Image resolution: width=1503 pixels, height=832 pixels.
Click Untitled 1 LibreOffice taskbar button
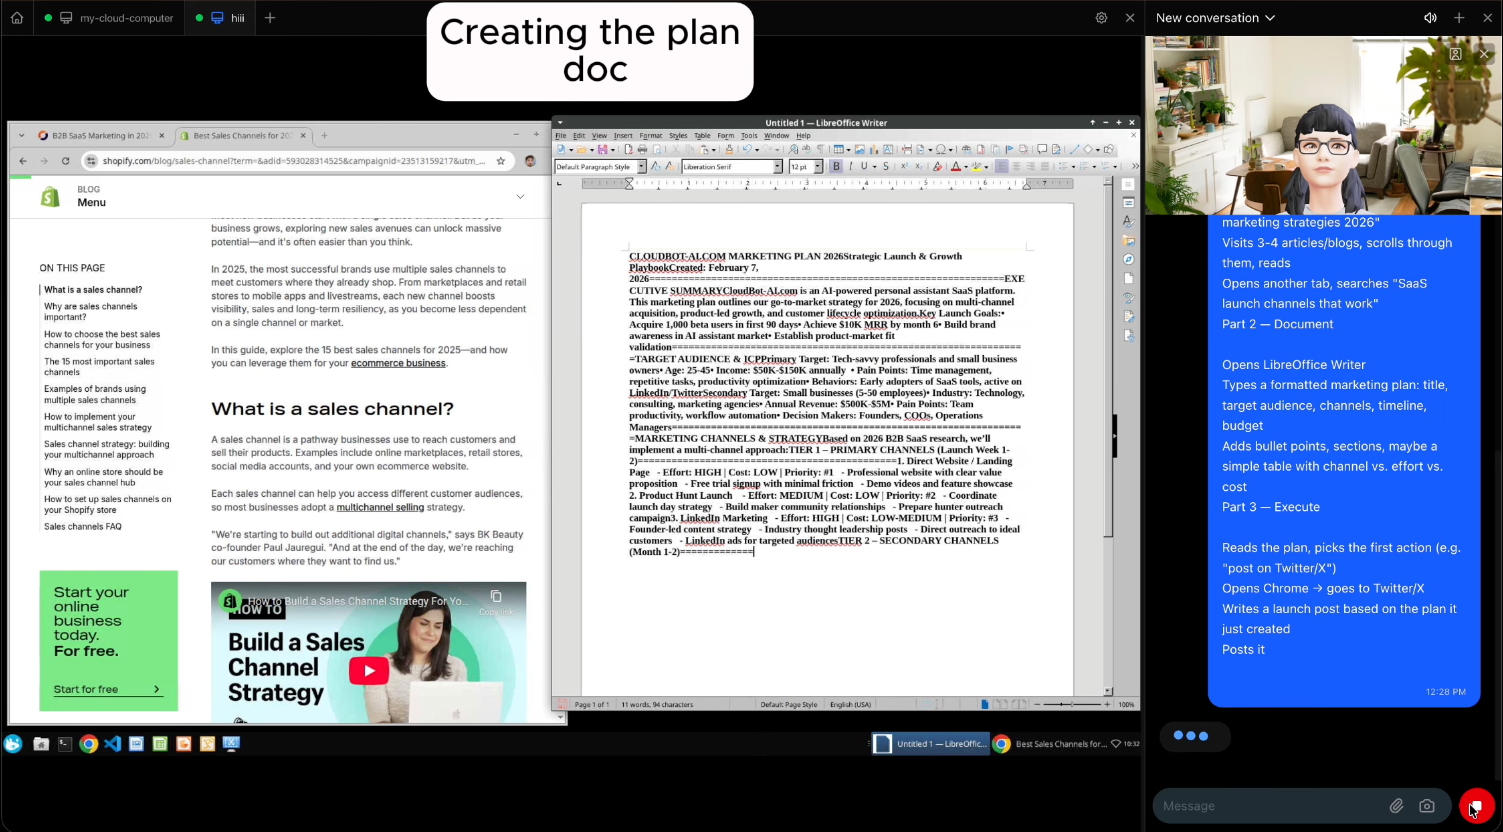point(929,744)
